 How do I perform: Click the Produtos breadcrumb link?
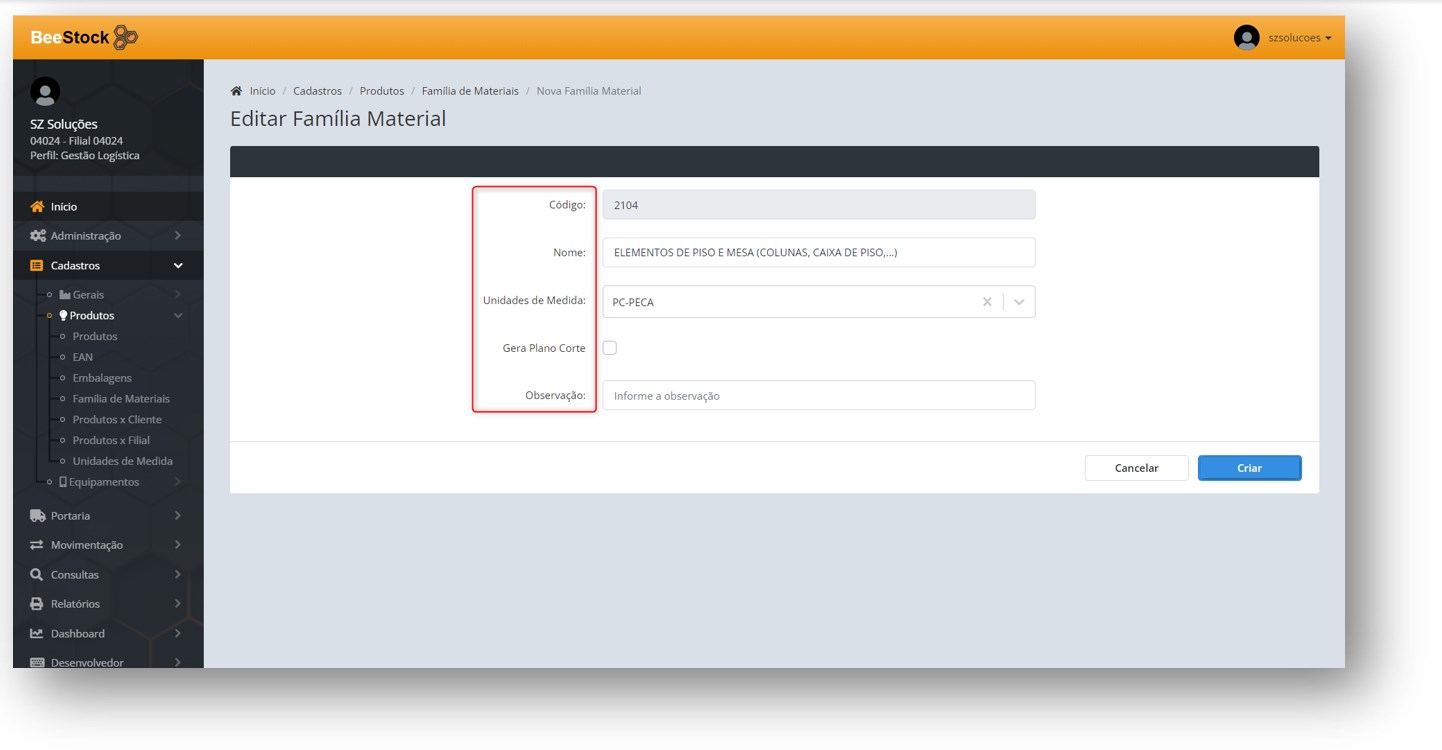pos(381,91)
